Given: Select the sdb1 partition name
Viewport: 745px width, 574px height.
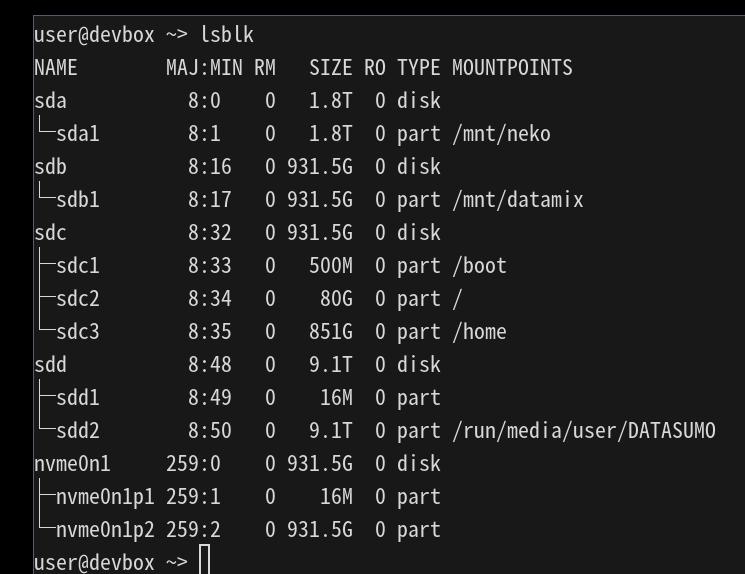Looking at the screenshot, I should [x=78, y=200].
